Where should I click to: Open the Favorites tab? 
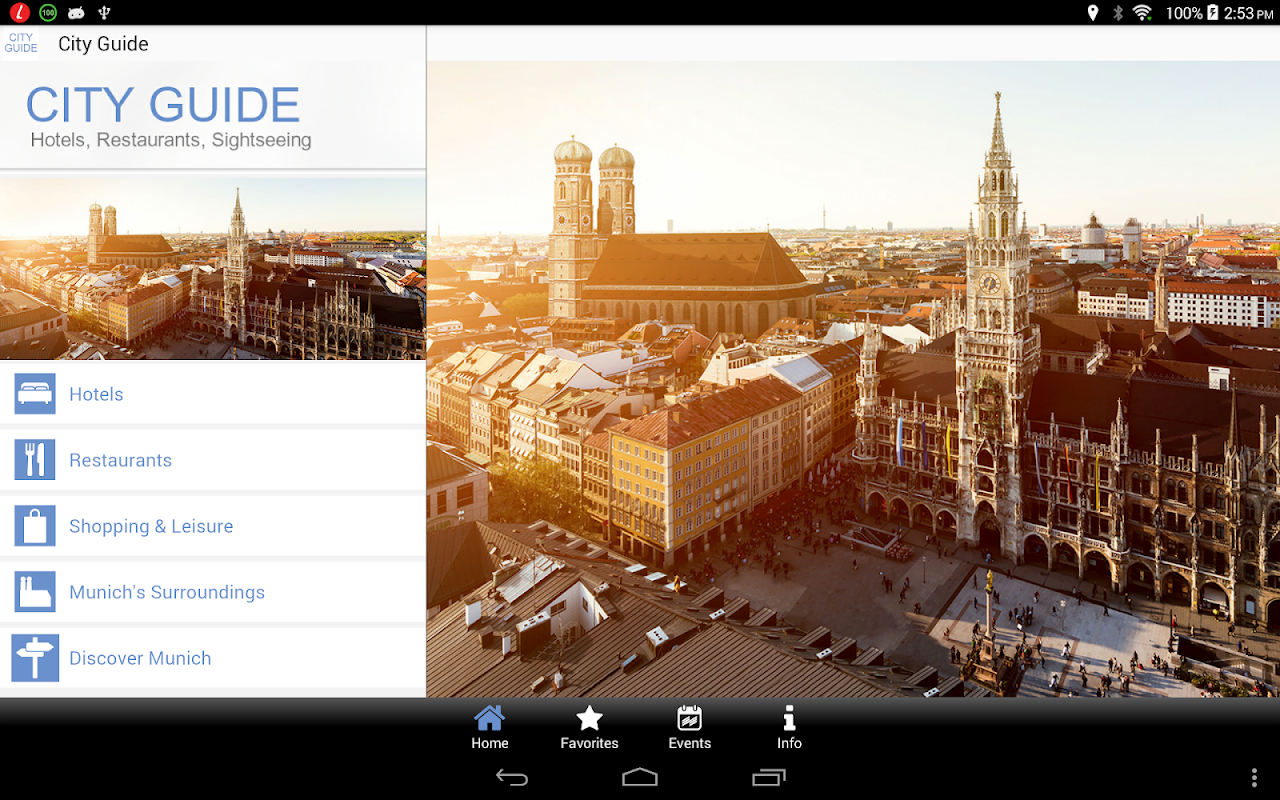click(589, 728)
